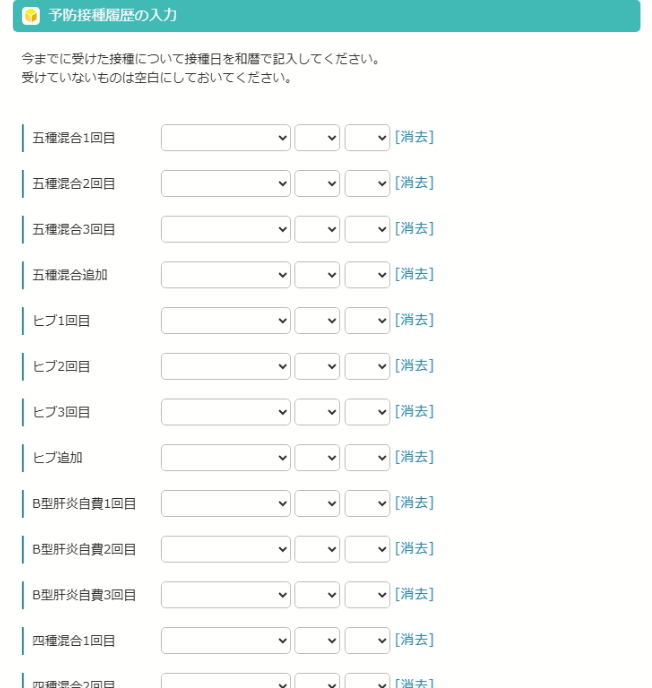The image size is (652, 688).
Task: Open era/year dropdown for B型肝炎自費1回目
Action: click(x=226, y=503)
